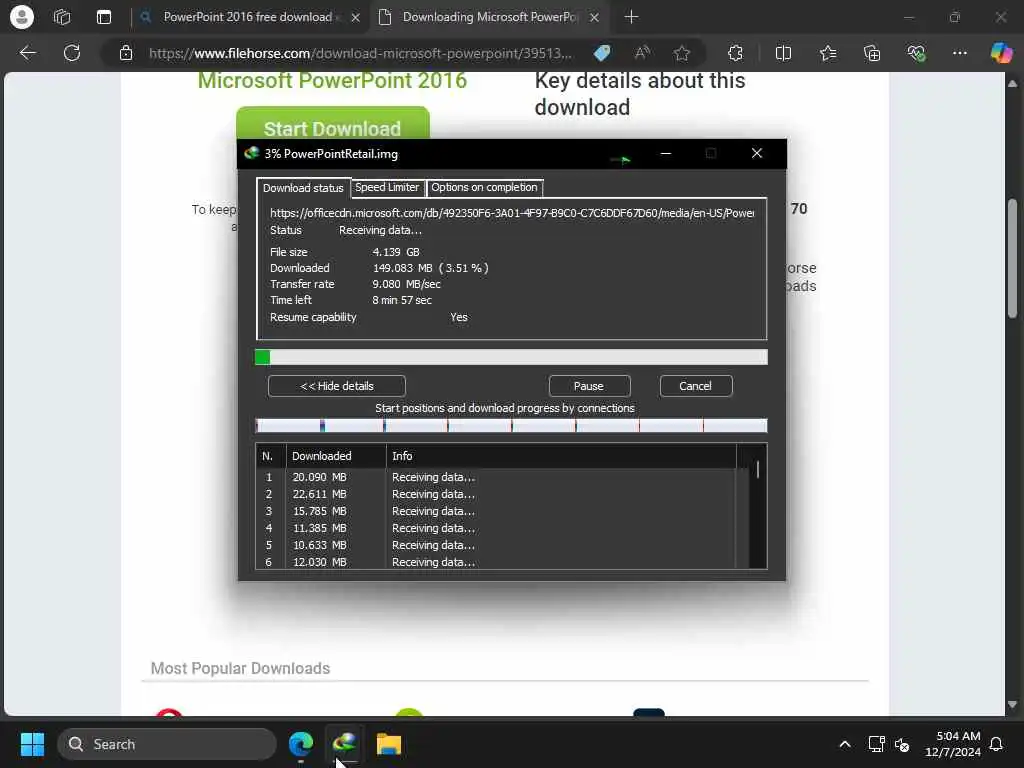Minimize the IDM download dialog
Image resolution: width=1024 pixels, height=768 pixels.
click(x=665, y=153)
